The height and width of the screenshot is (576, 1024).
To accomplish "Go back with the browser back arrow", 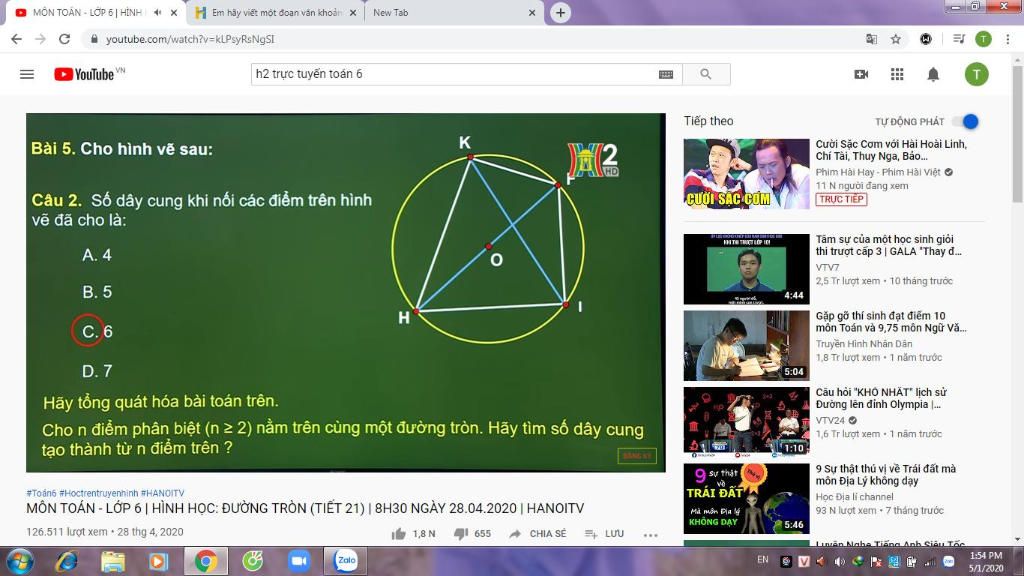I will (16, 39).
